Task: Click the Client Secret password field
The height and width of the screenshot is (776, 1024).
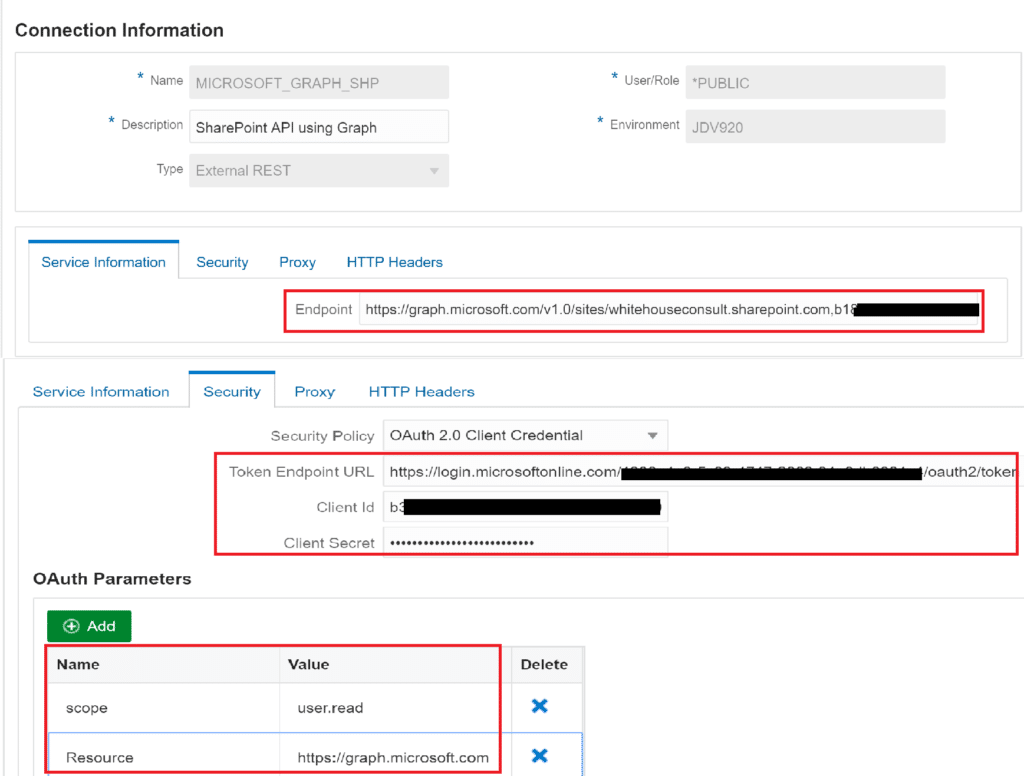Action: click(x=525, y=542)
